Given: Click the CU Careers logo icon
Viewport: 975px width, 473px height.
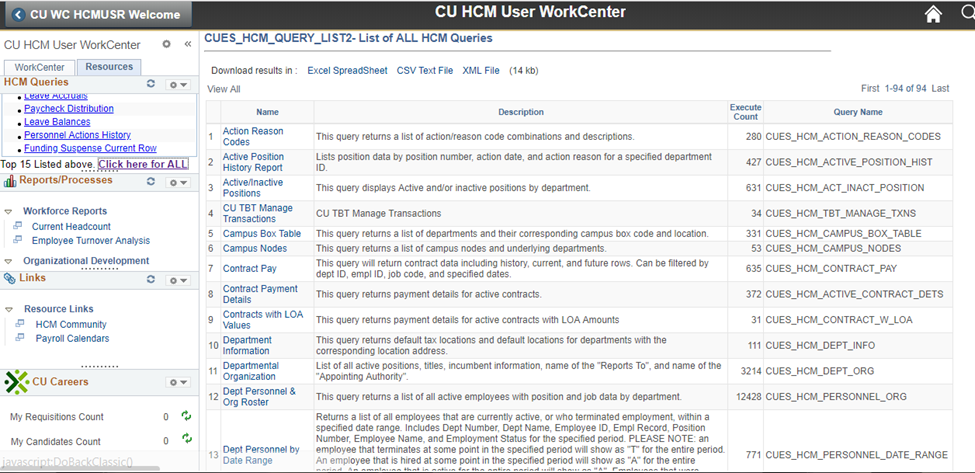Looking at the screenshot, I should coord(17,382).
